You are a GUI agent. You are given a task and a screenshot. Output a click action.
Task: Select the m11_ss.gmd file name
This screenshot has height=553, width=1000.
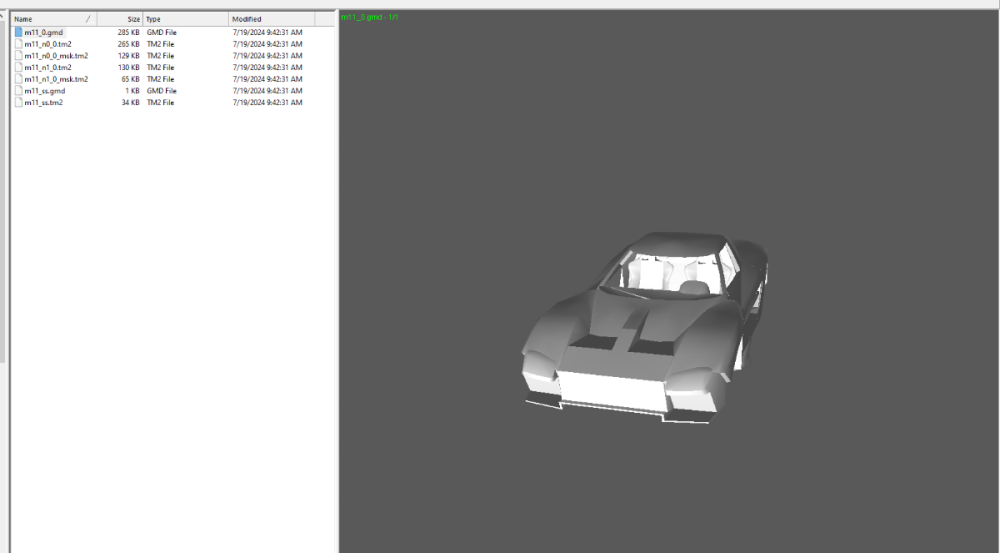(44, 90)
